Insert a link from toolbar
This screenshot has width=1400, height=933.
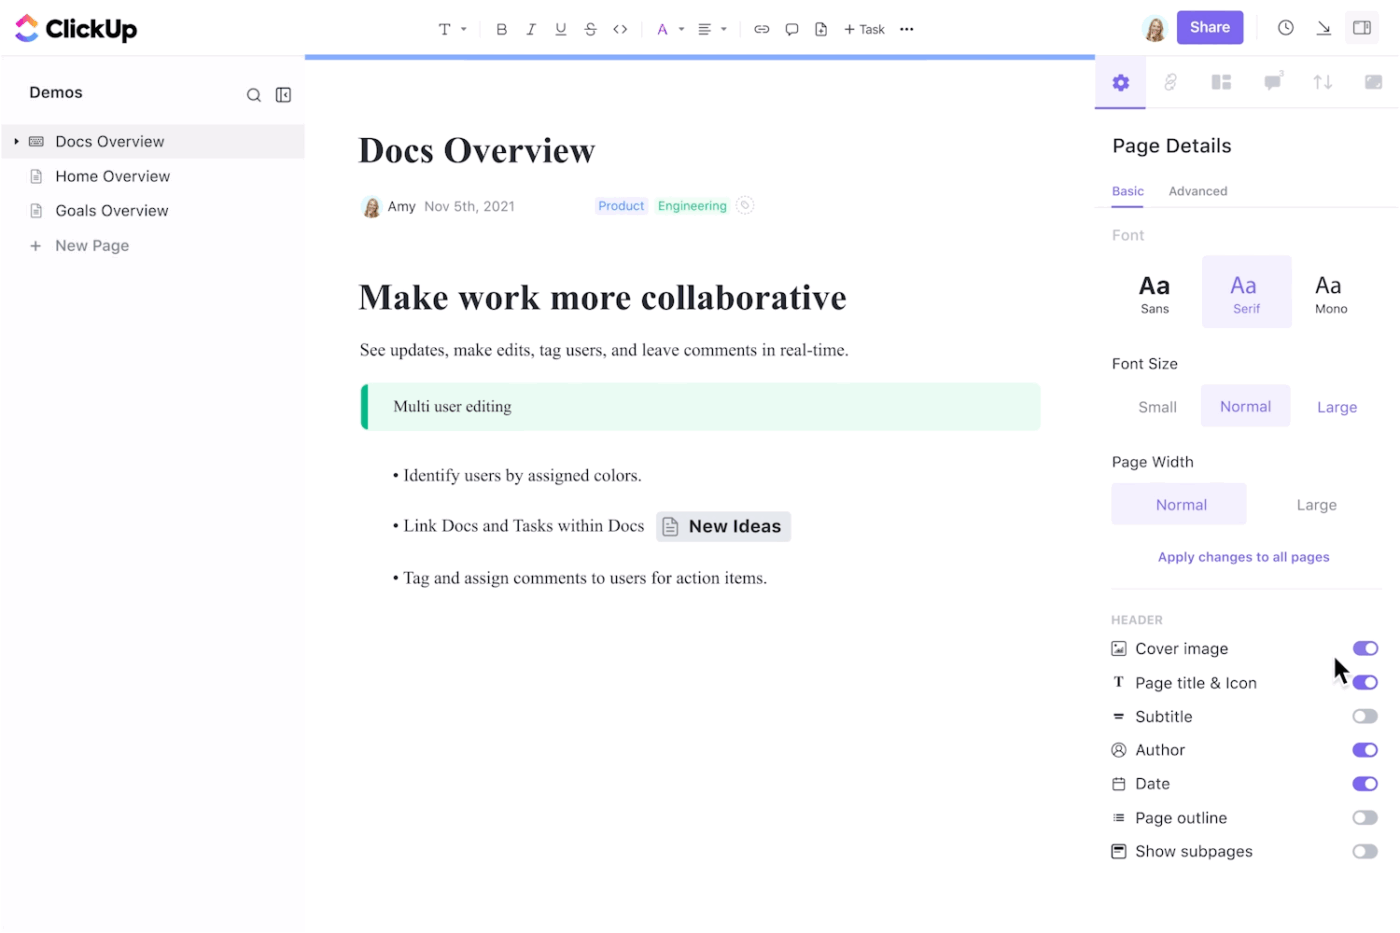click(762, 29)
